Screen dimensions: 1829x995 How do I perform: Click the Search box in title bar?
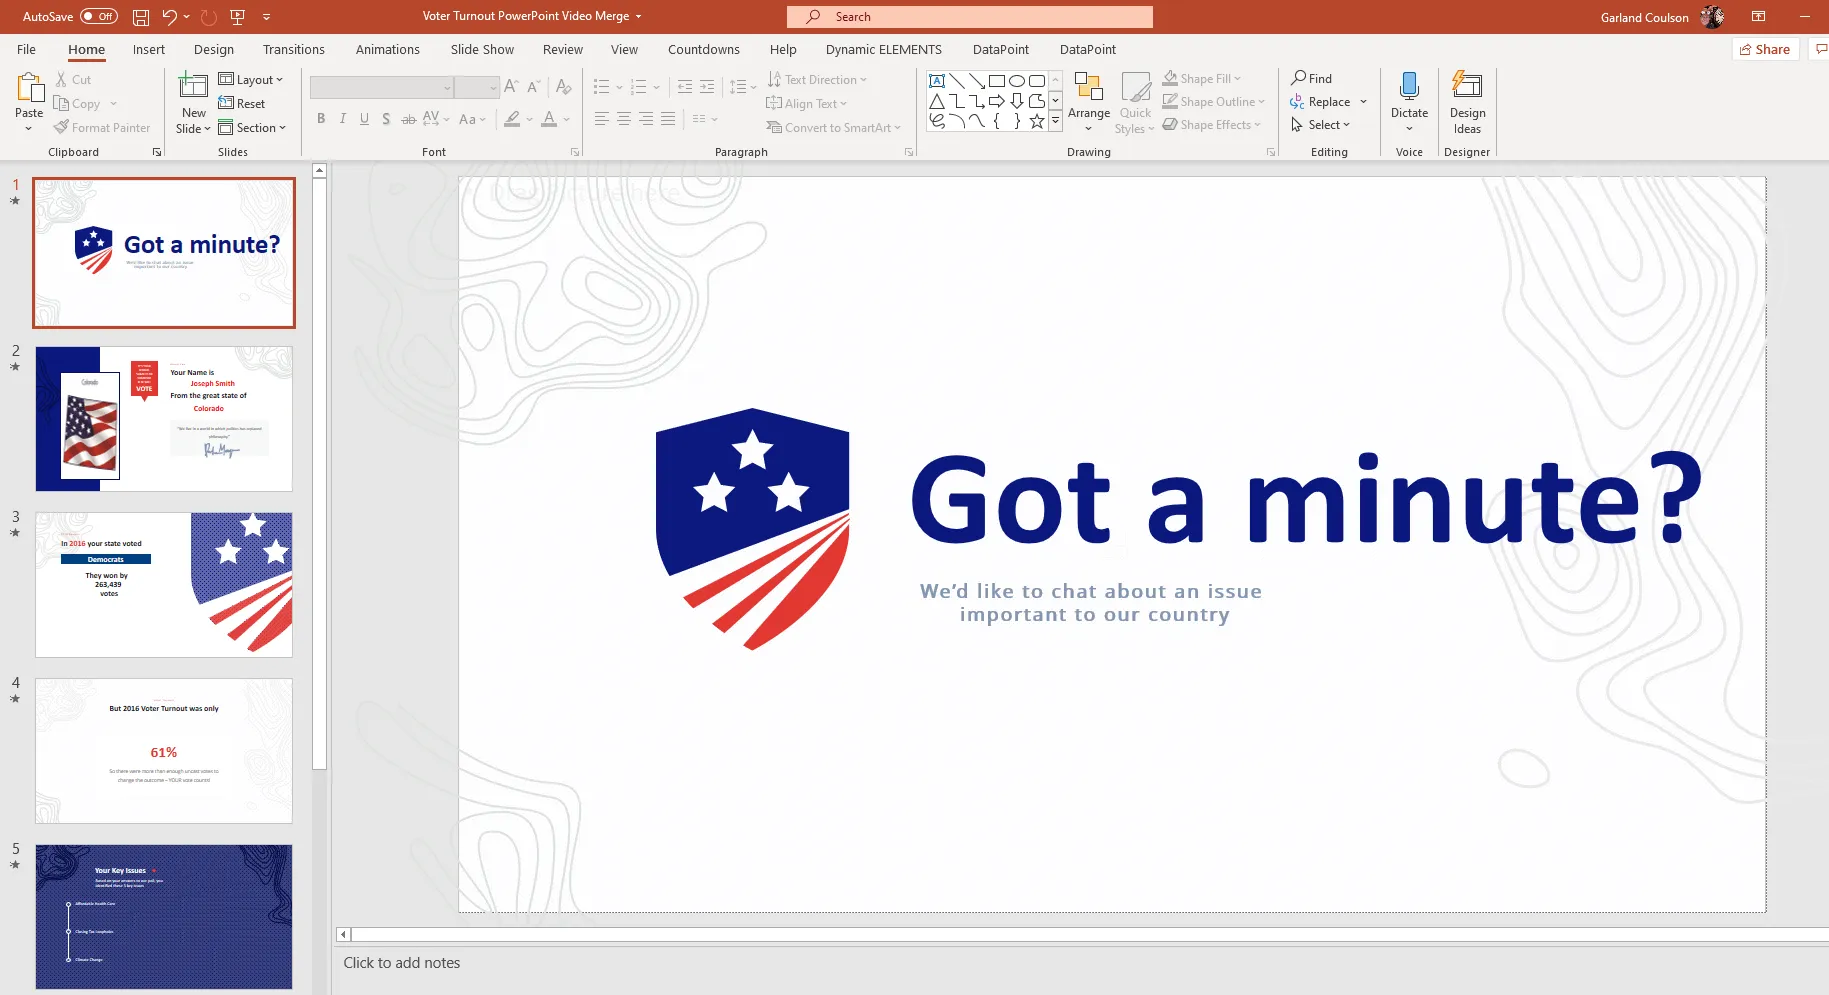click(x=970, y=17)
